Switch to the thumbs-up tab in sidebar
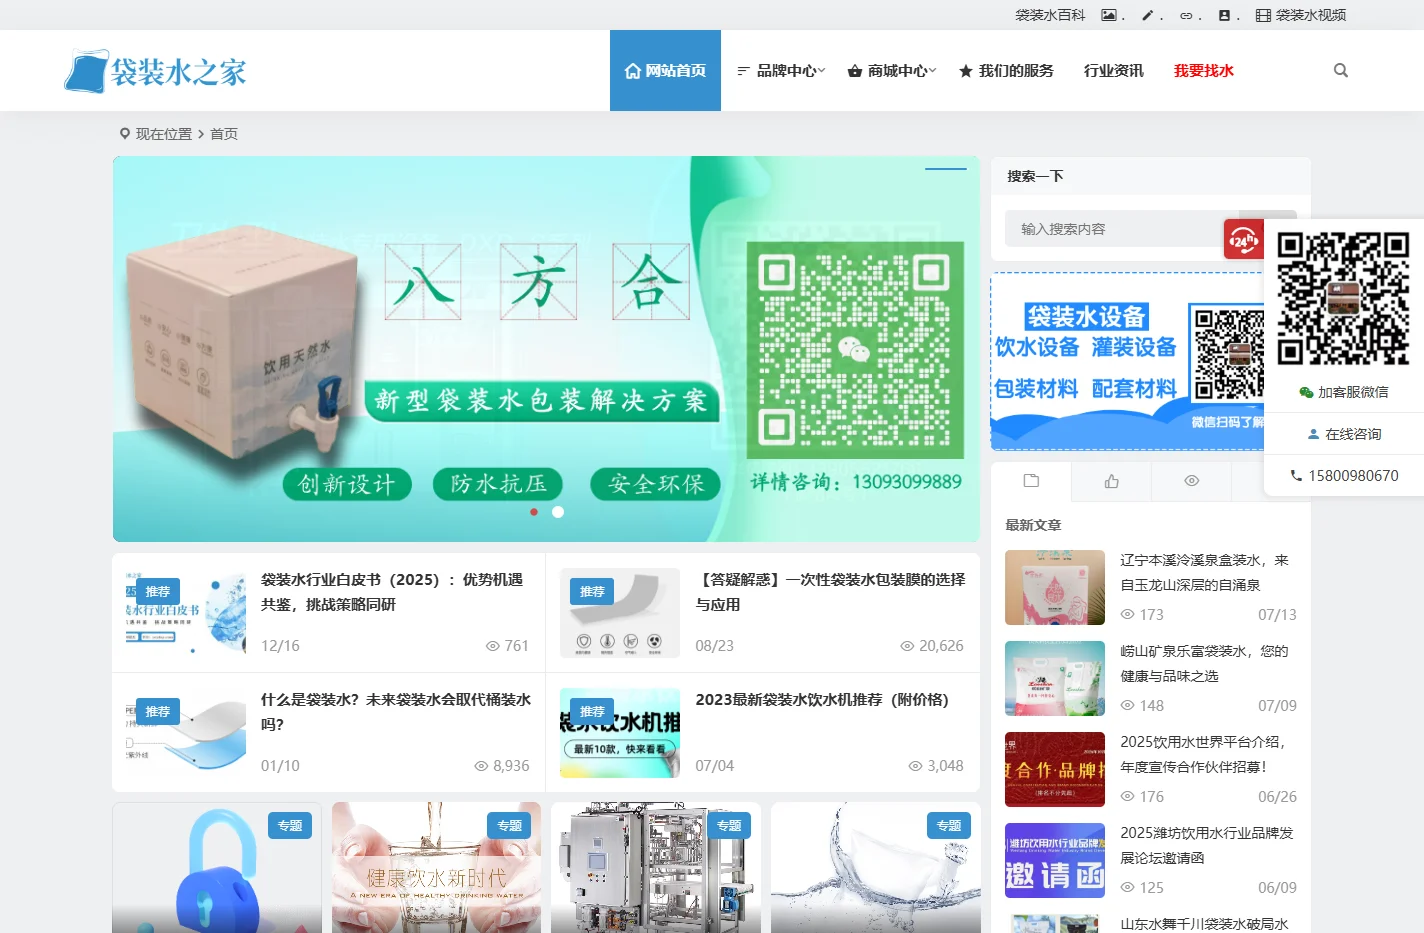This screenshot has height=933, width=1424. pyautogui.click(x=1111, y=481)
